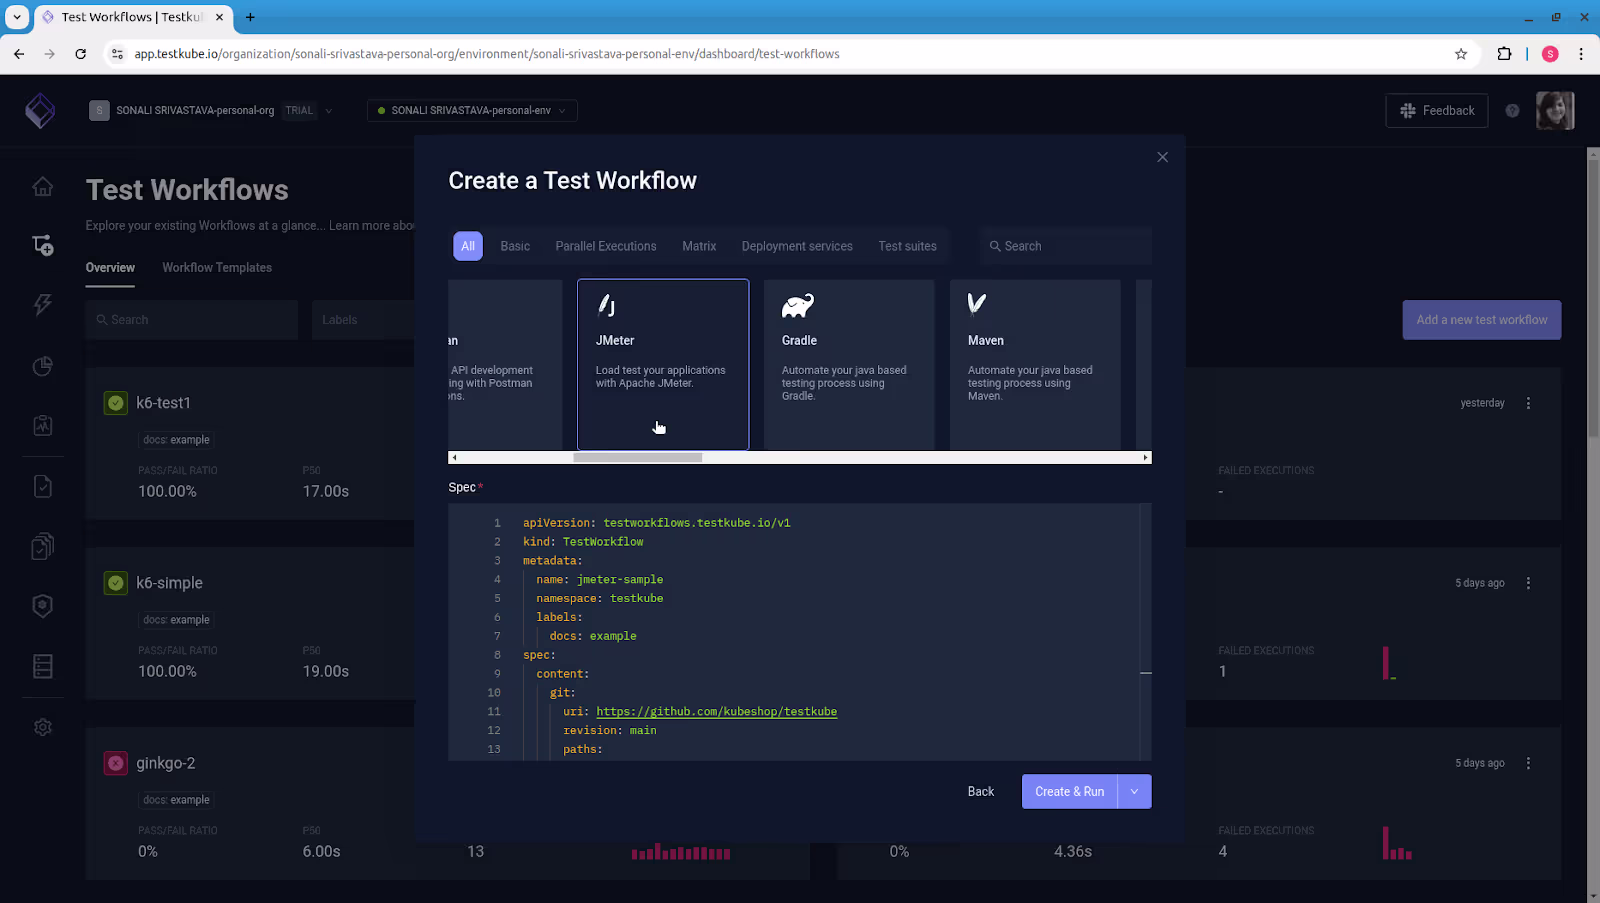The image size is (1600, 903).
Task: Open the Triggers lightning sidebar icon
Action: (43, 305)
